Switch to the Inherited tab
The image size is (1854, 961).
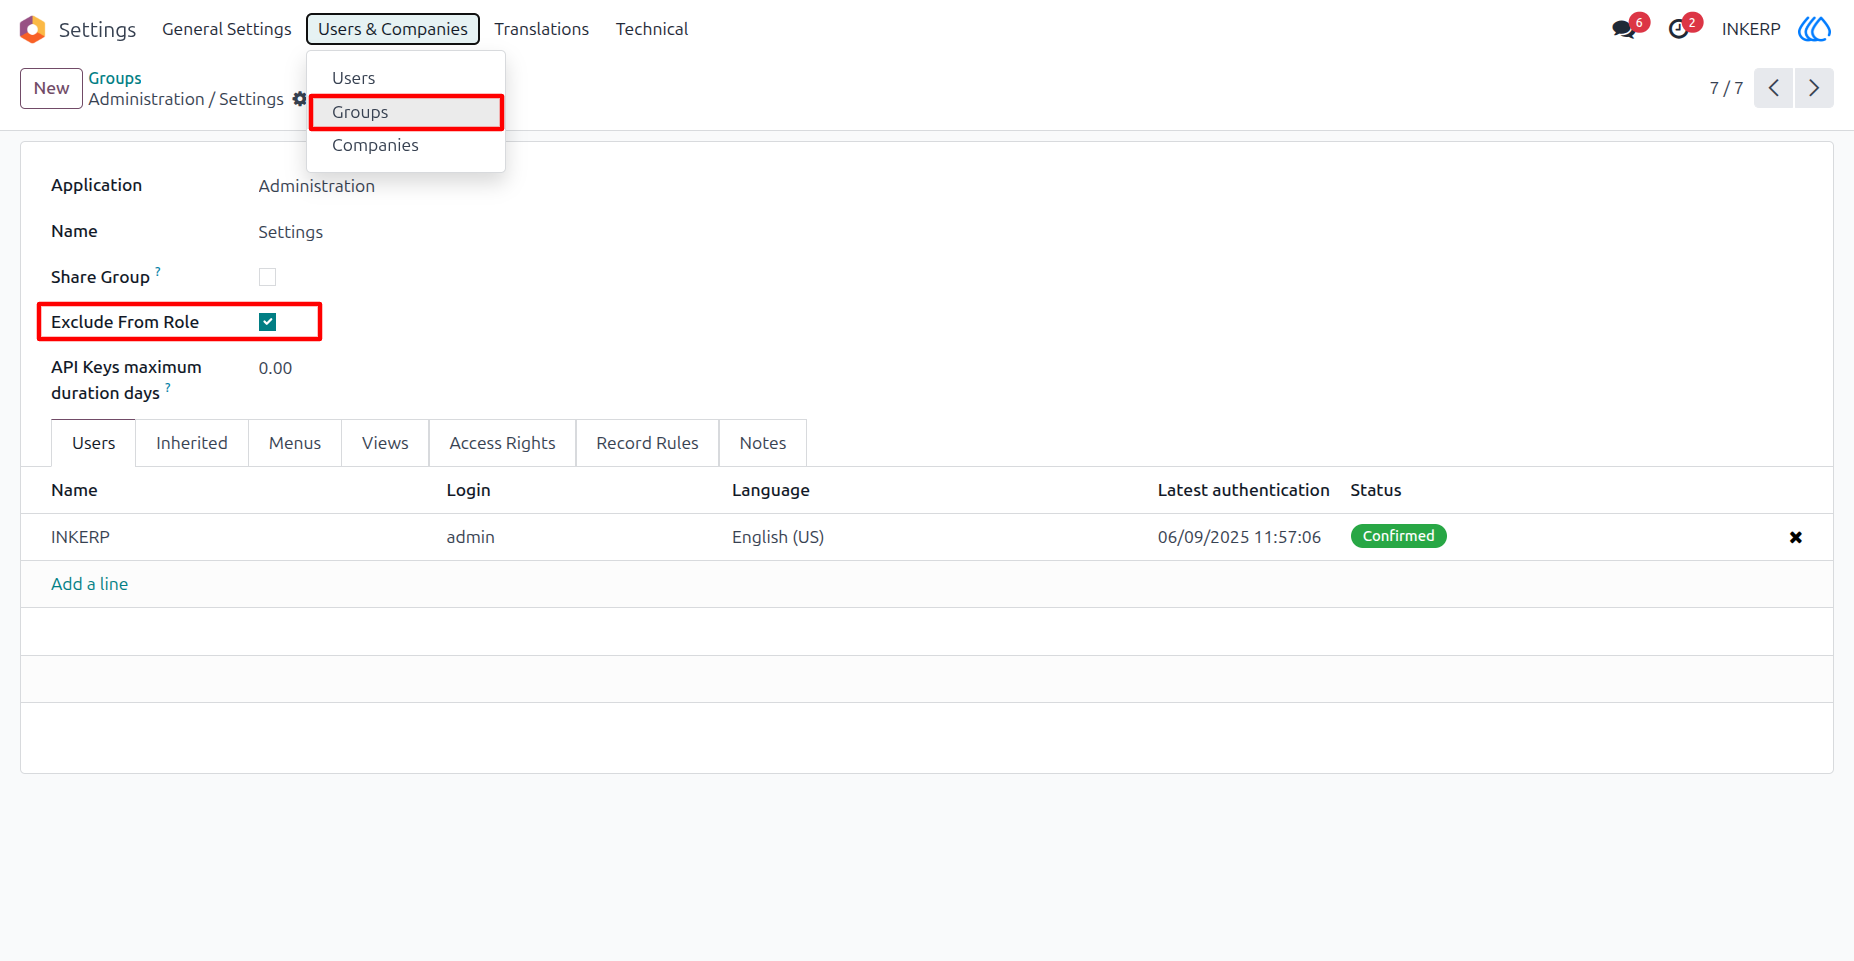click(192, 443)
